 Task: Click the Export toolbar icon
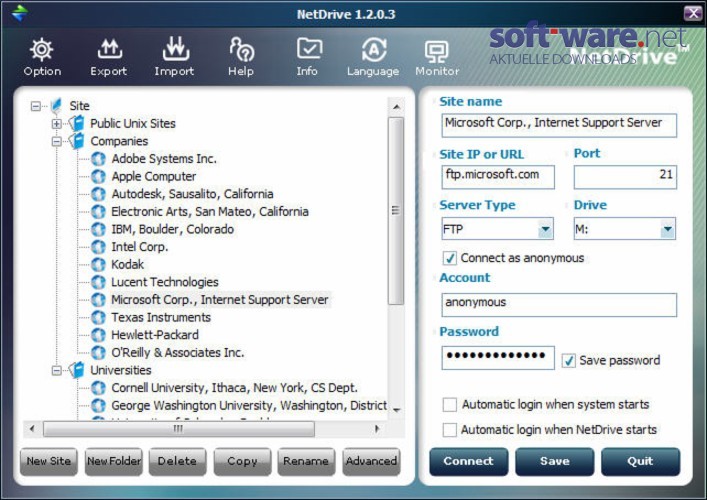(x=109, y=50)
